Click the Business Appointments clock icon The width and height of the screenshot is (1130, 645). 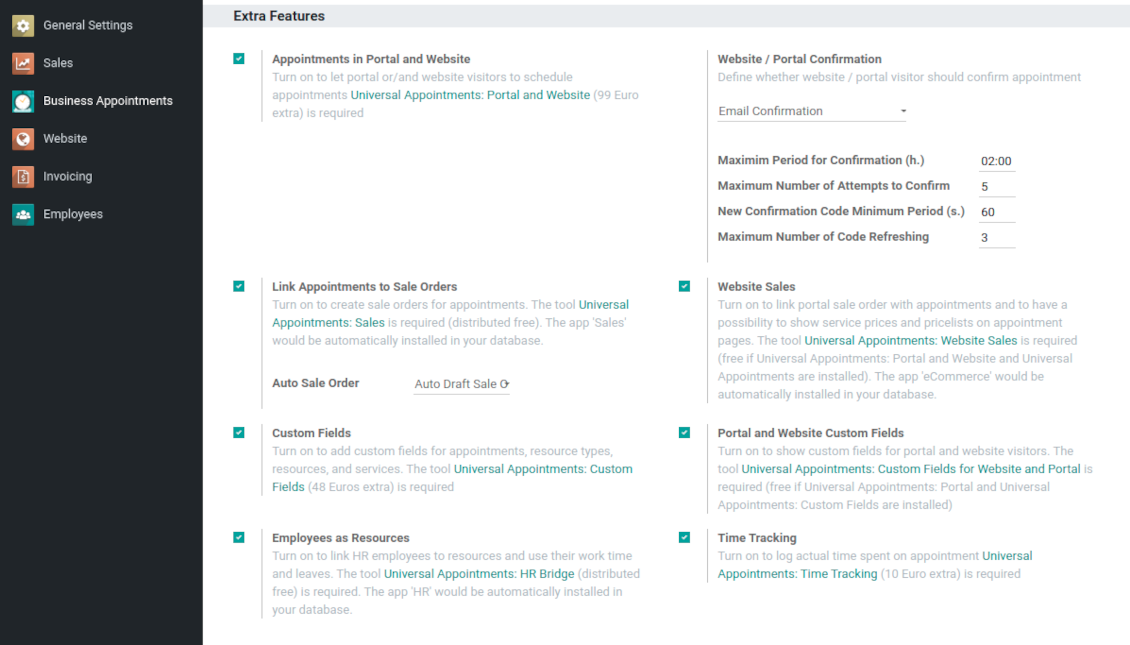coord(23,101)
